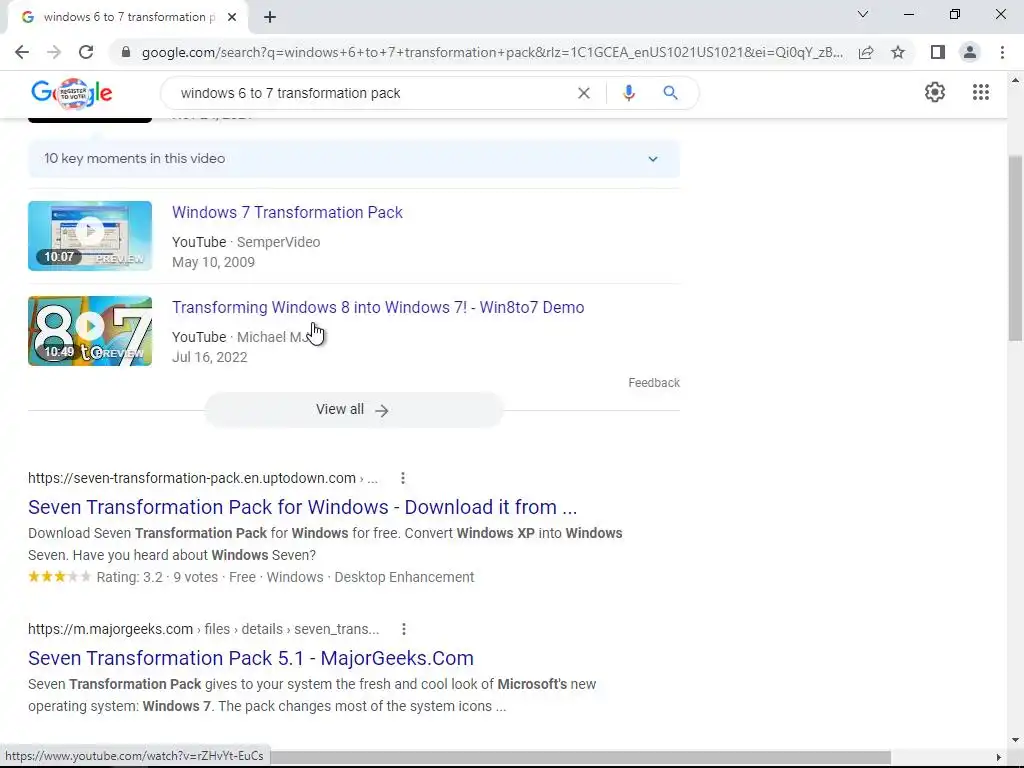Image resolution: width=1024 pixels, height=768 pixels.
Task: Click scroll-right arrow of horizontal scrollbar
Action: click(999, 757)
